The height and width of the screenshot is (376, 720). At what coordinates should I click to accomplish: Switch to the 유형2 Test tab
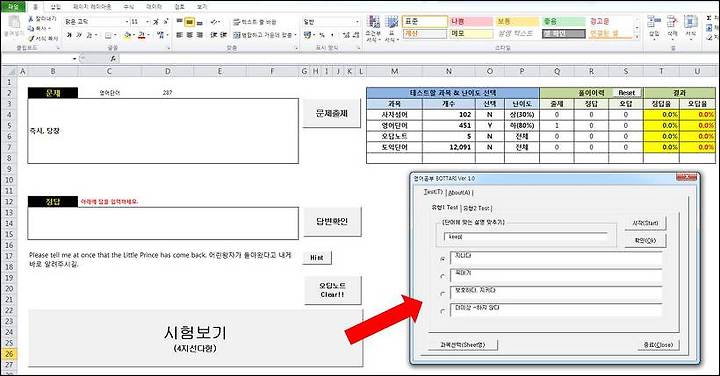[476, 208]
